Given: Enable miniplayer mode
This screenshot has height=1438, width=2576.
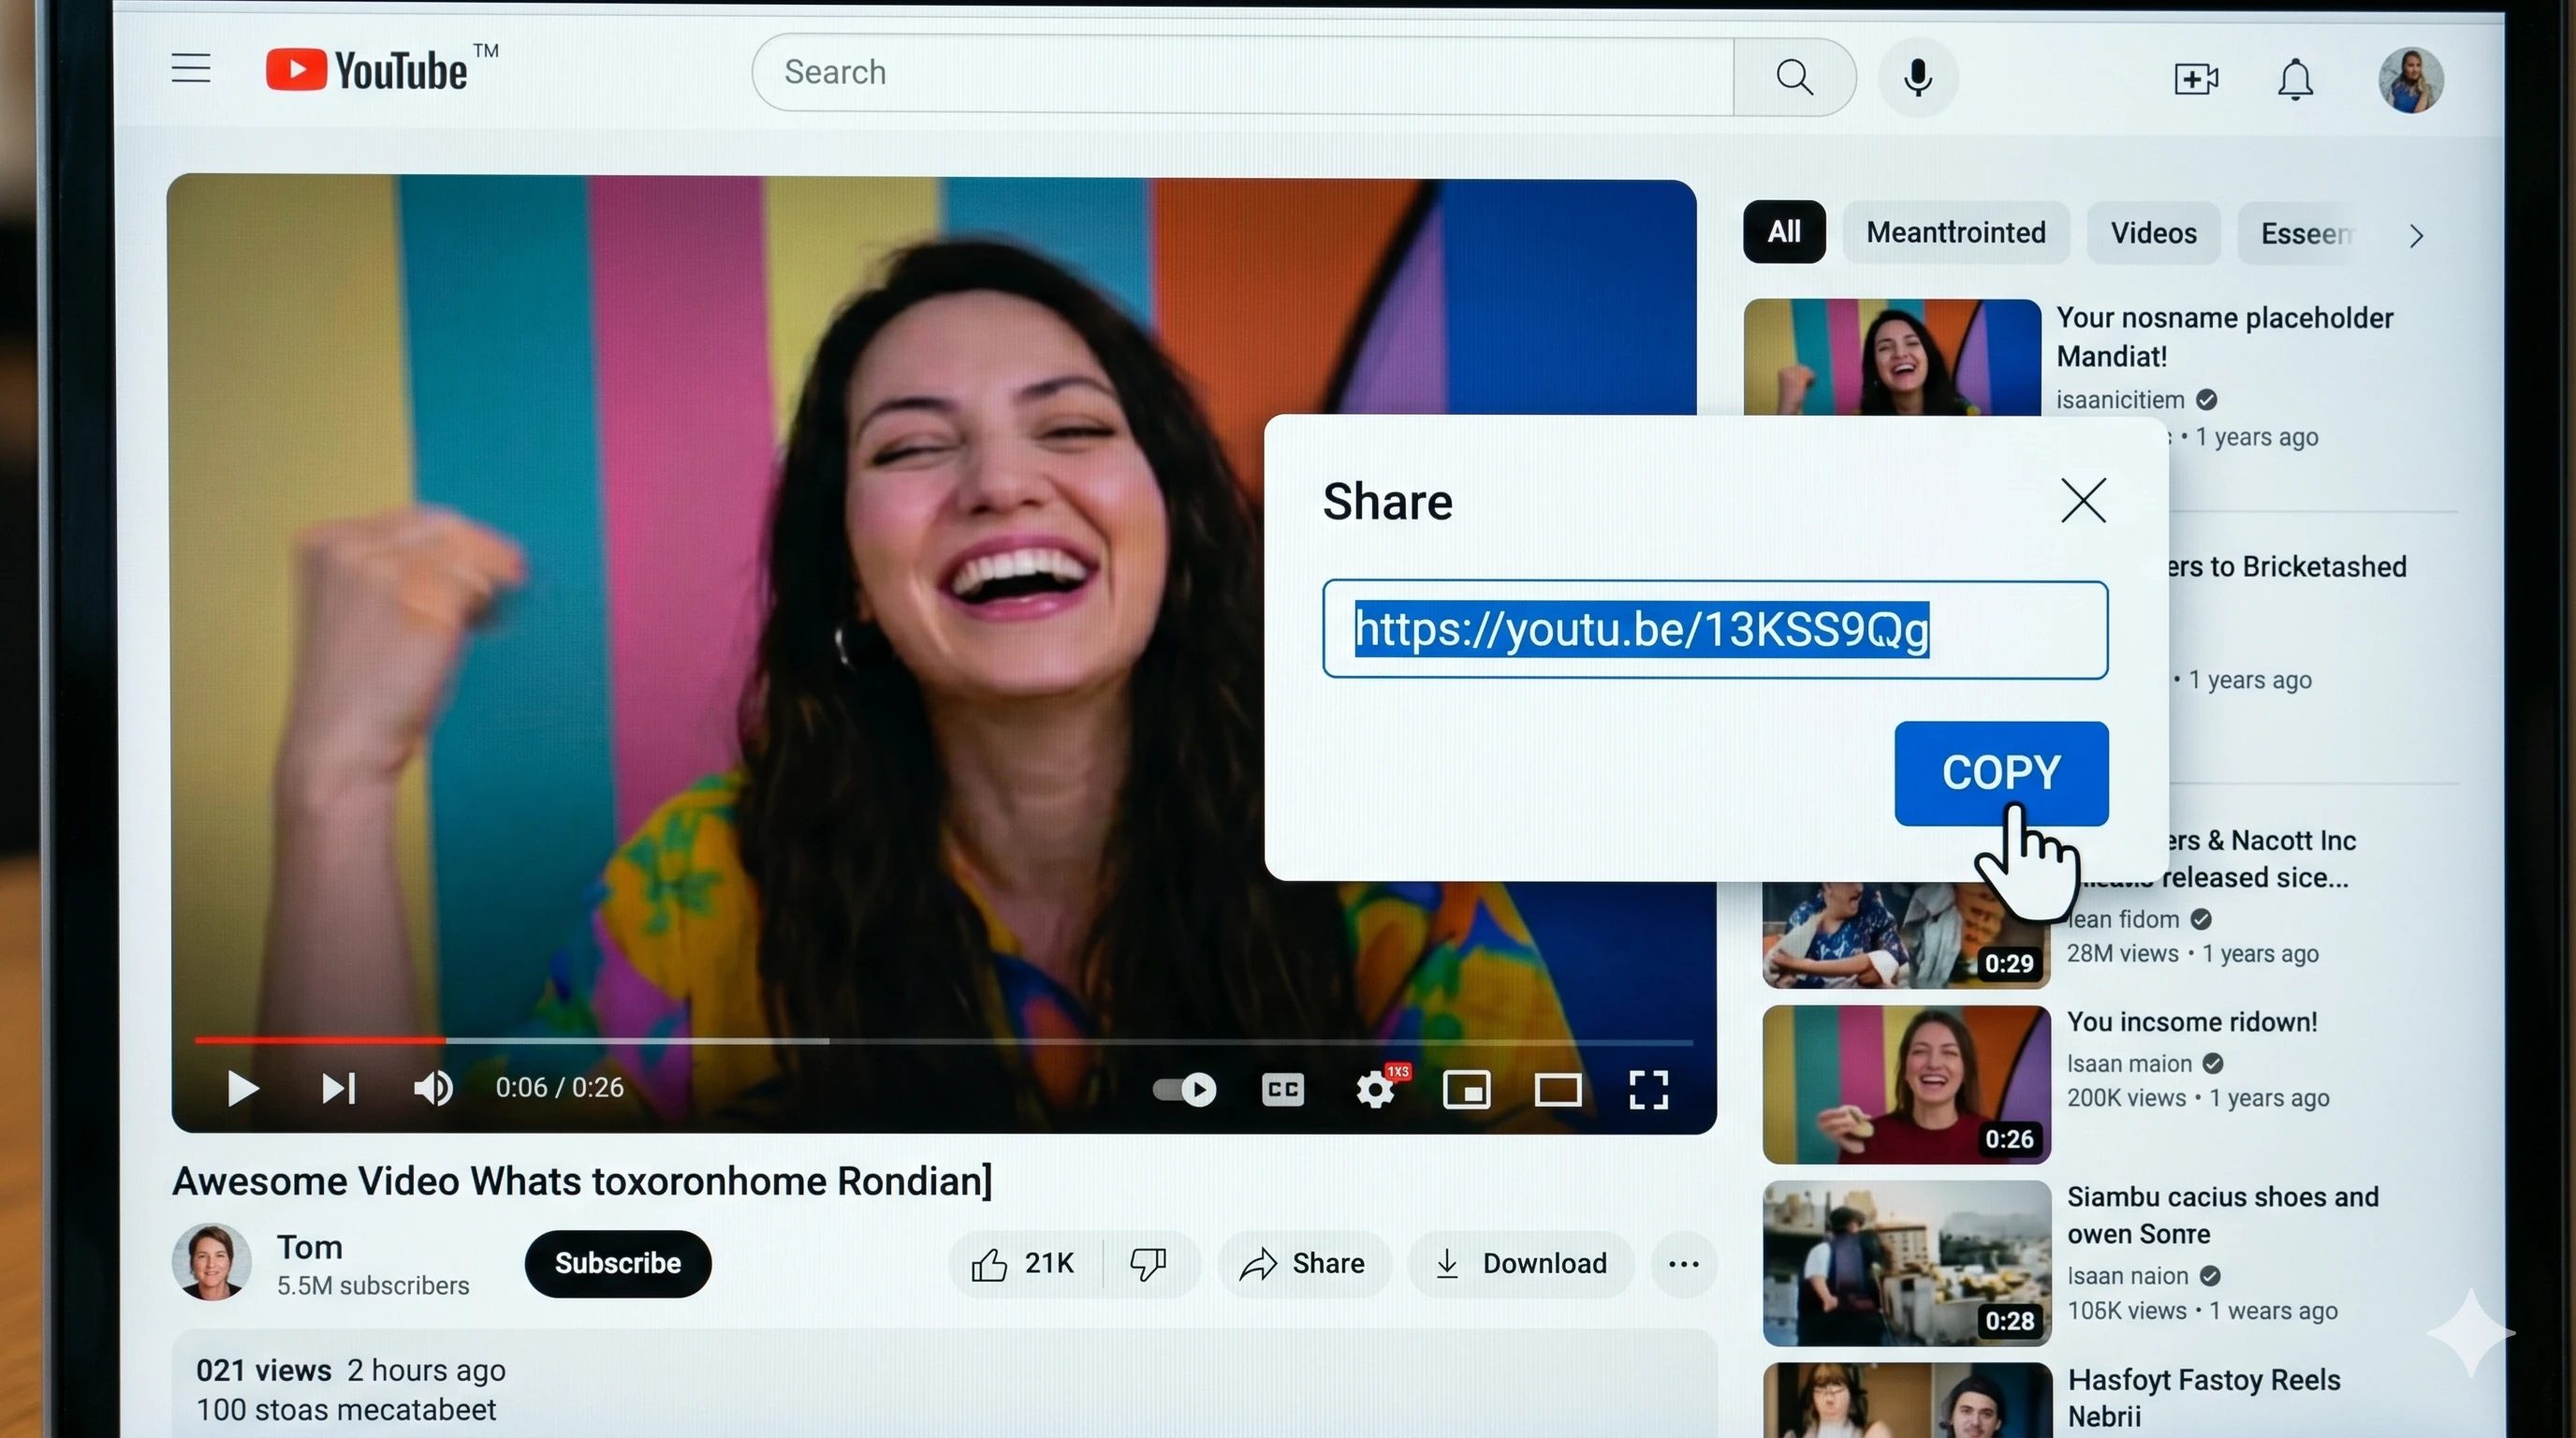Looking at the screenshot, I should [x=1466, y=1089].
